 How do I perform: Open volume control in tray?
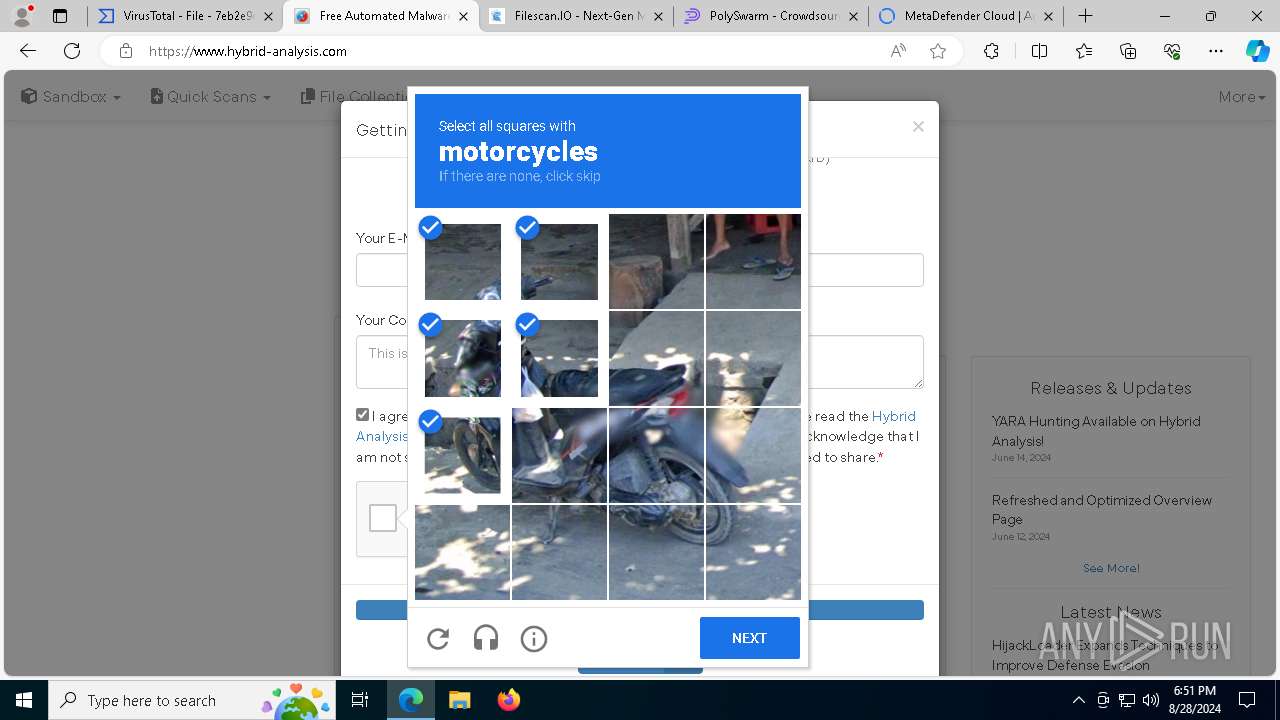coord(1151,700)
